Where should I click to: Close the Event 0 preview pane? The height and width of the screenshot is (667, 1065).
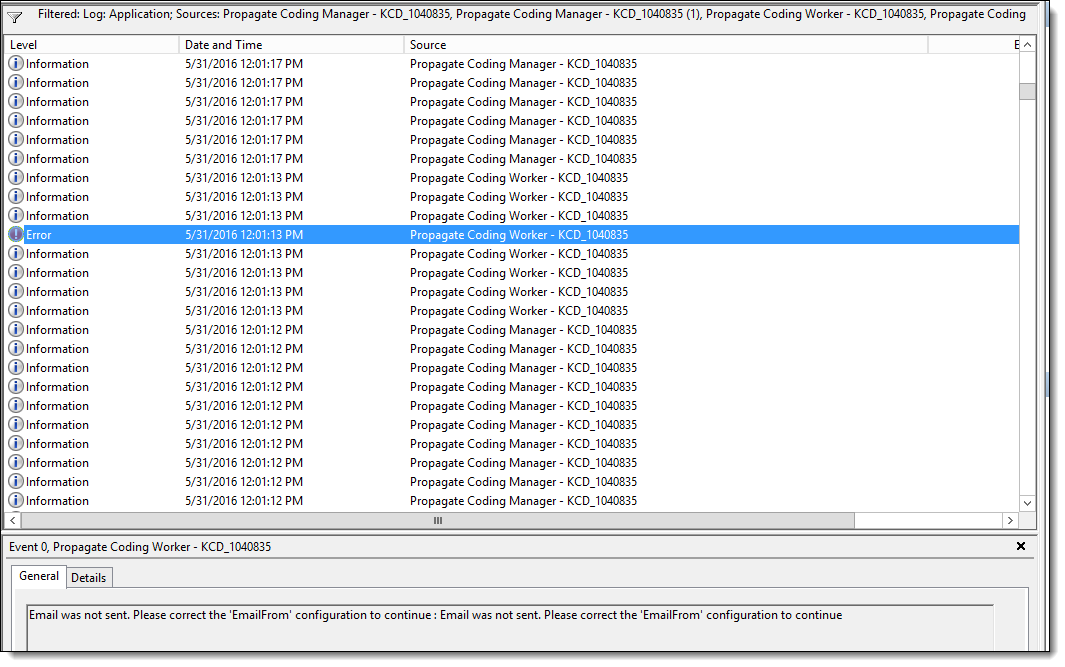click(x=1021, y=547)
